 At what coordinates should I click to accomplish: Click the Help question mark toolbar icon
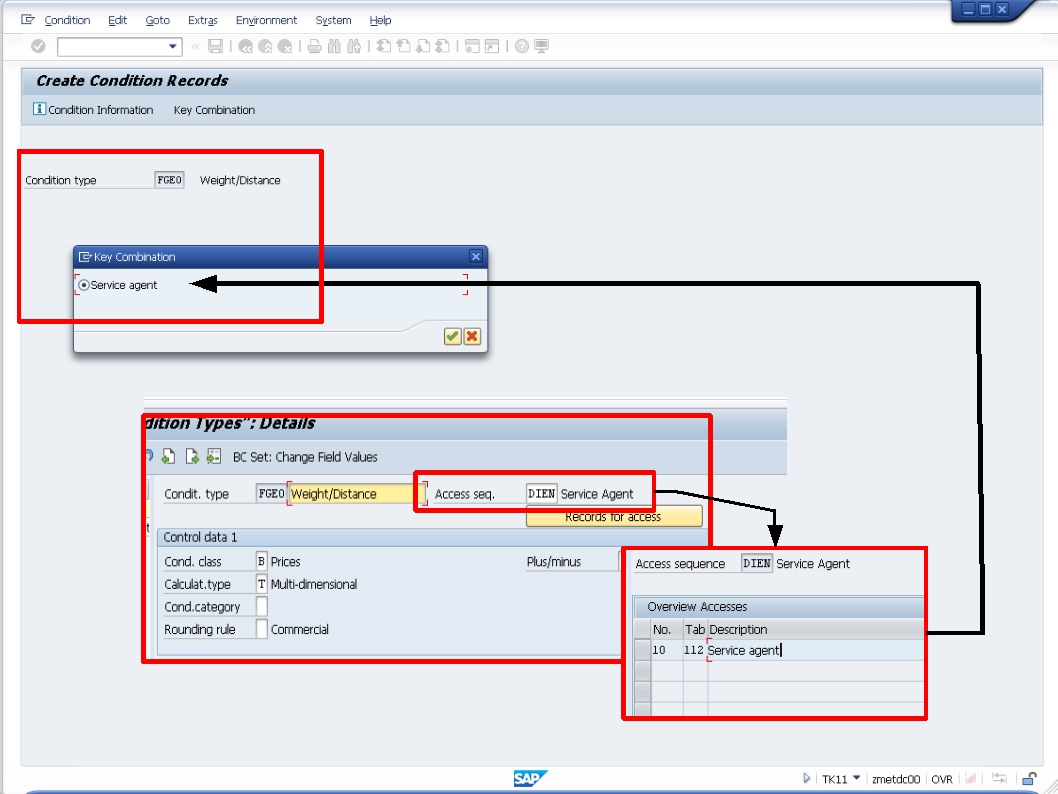tap(523, 44)
